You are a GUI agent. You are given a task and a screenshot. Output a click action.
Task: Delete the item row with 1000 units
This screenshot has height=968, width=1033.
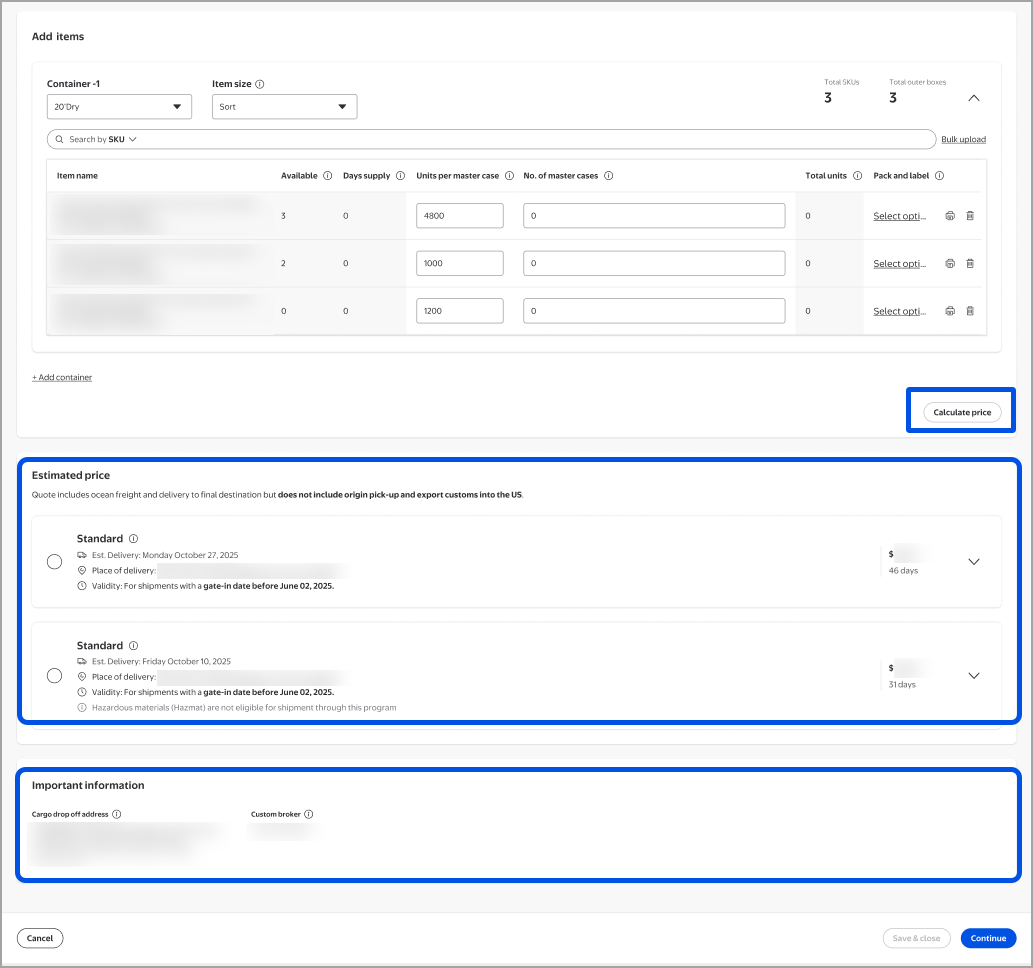[x=970, y=264]
